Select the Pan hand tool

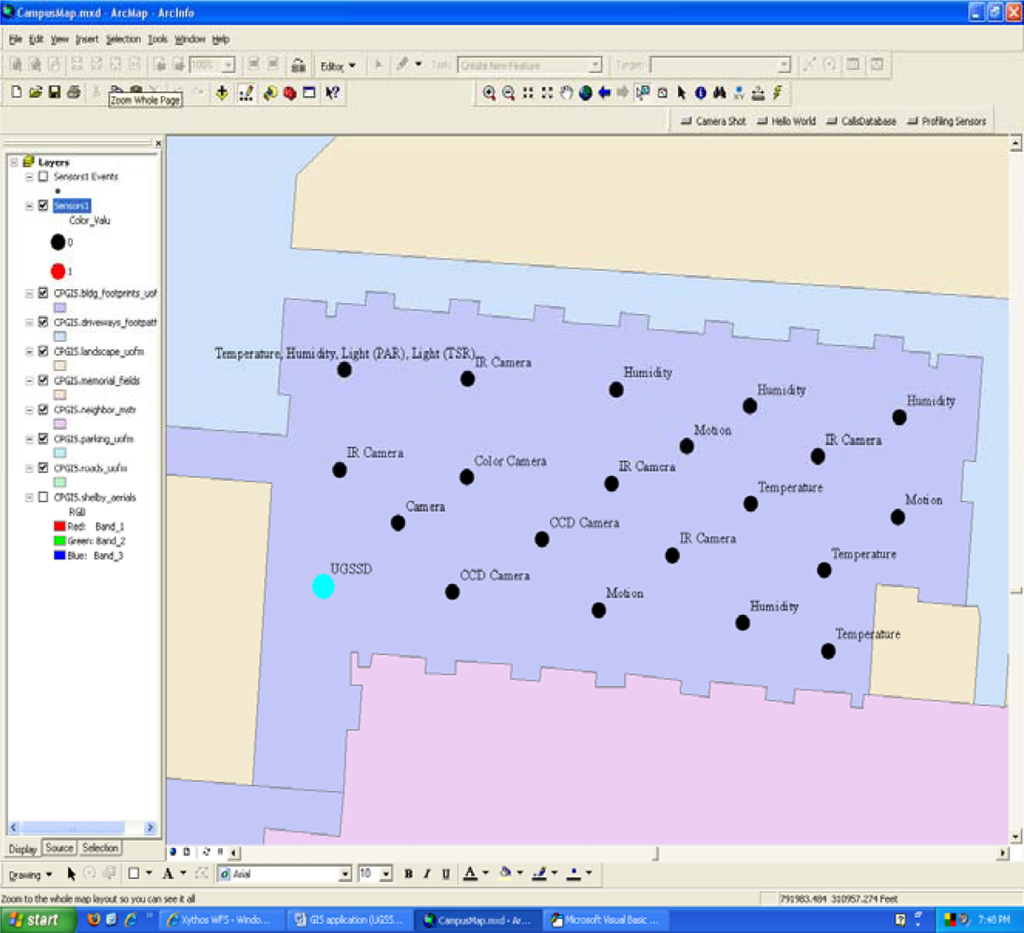[x=566, y=93]
